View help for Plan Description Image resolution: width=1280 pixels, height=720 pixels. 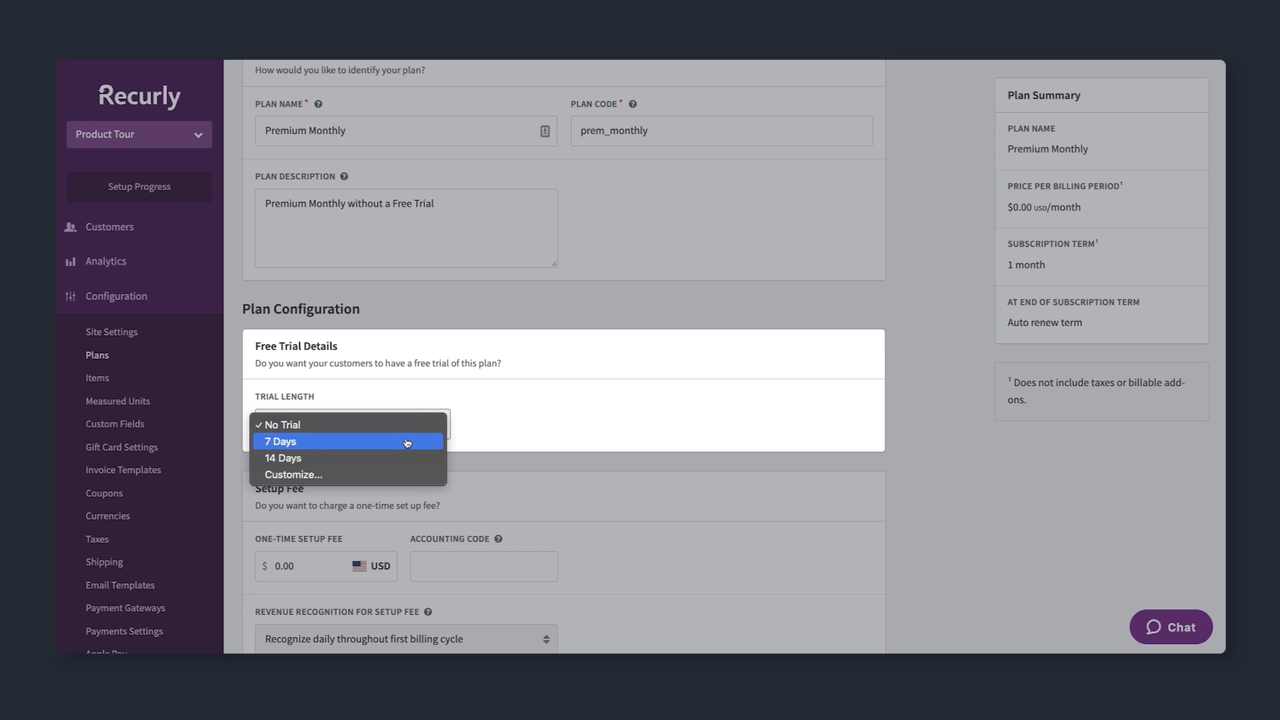click(x=344, y=175)
